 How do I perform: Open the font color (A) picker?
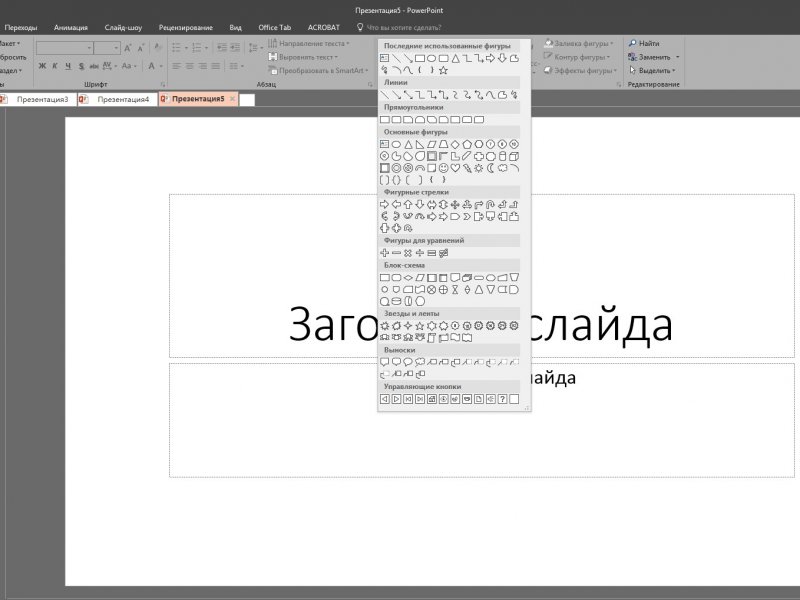pyautogui.click(x=154, y=66)
